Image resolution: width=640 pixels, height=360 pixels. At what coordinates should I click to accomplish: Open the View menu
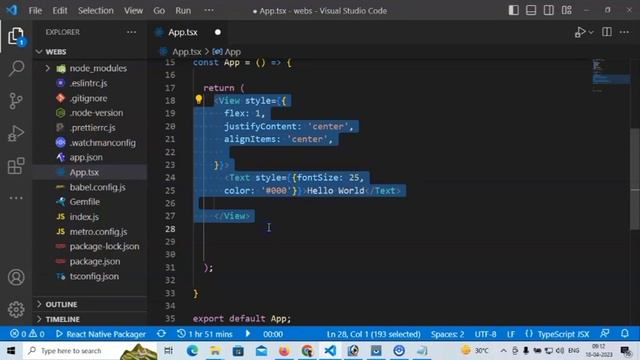(133, 11)
